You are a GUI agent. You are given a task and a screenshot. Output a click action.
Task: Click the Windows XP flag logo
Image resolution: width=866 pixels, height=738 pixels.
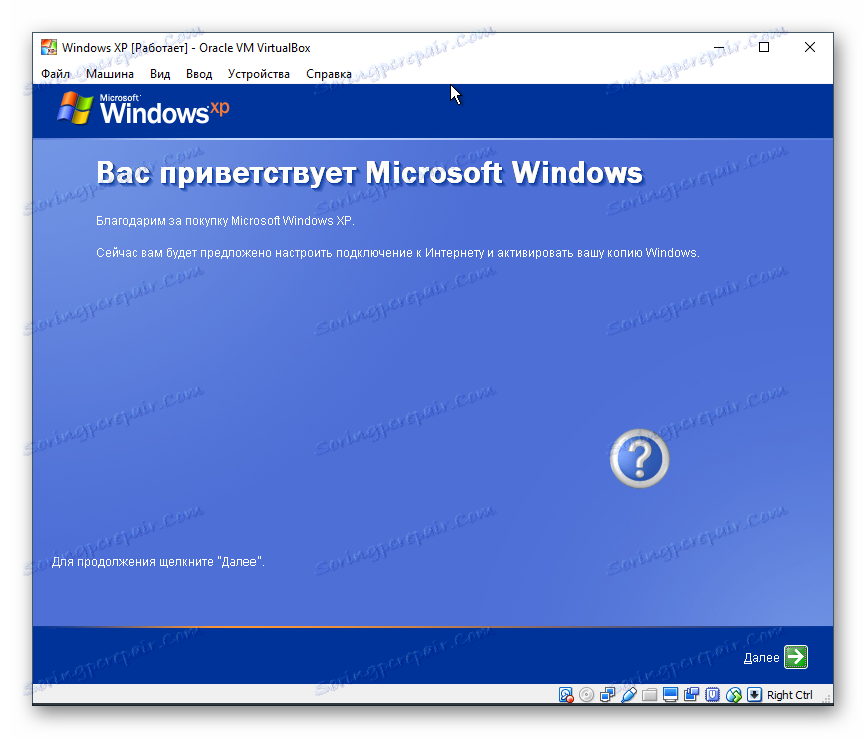75,108
